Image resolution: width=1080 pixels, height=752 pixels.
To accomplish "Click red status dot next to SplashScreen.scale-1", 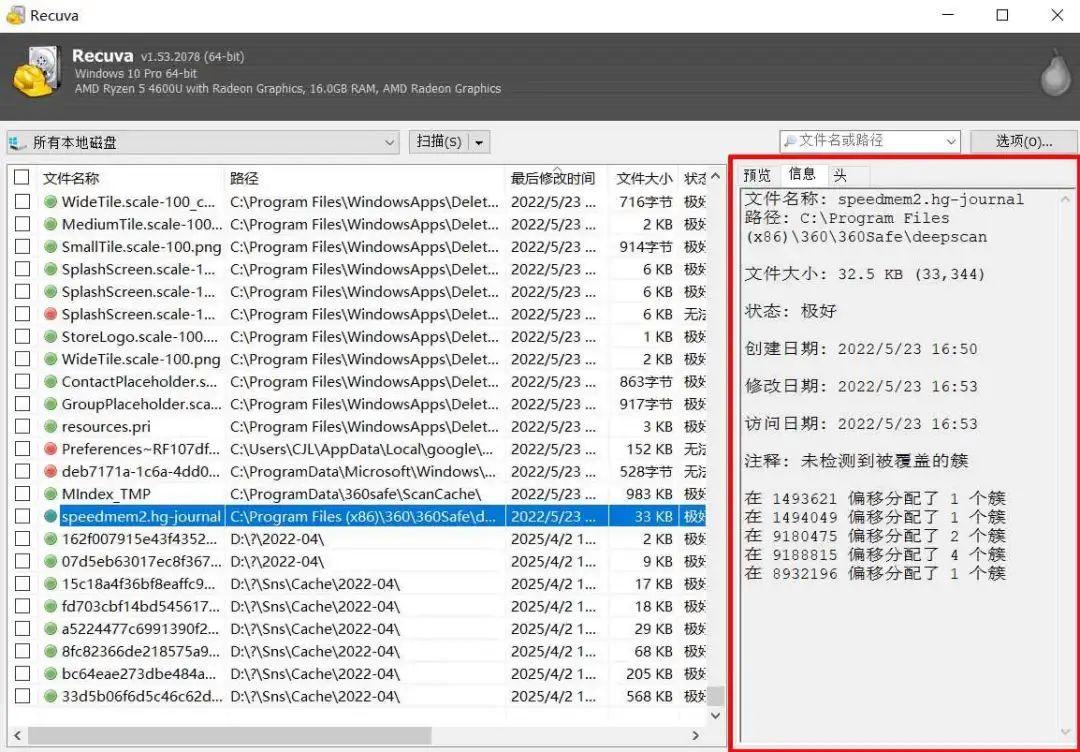I will tap(49, 313).
